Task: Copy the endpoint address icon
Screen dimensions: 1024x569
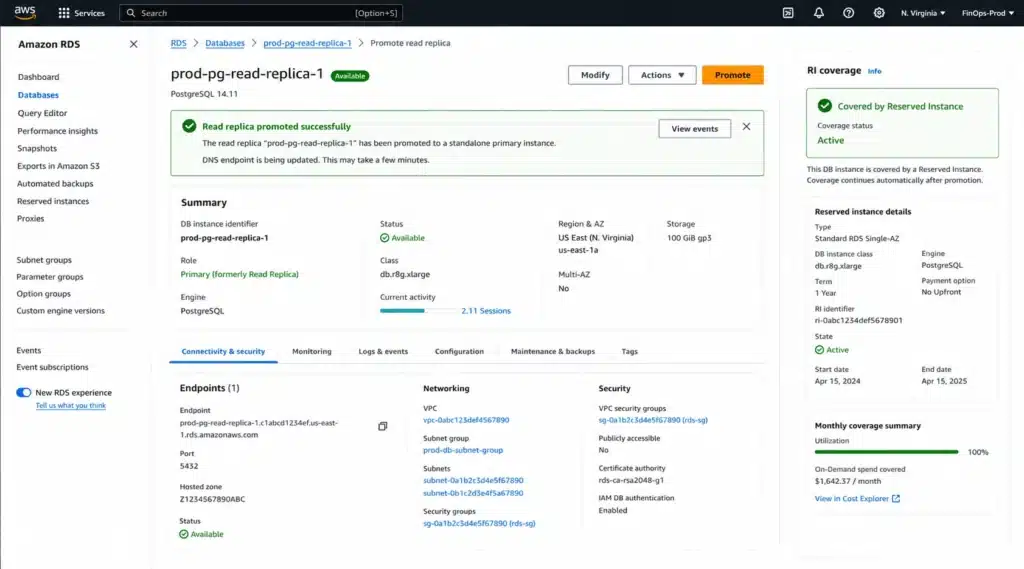Action: [383, 427]
